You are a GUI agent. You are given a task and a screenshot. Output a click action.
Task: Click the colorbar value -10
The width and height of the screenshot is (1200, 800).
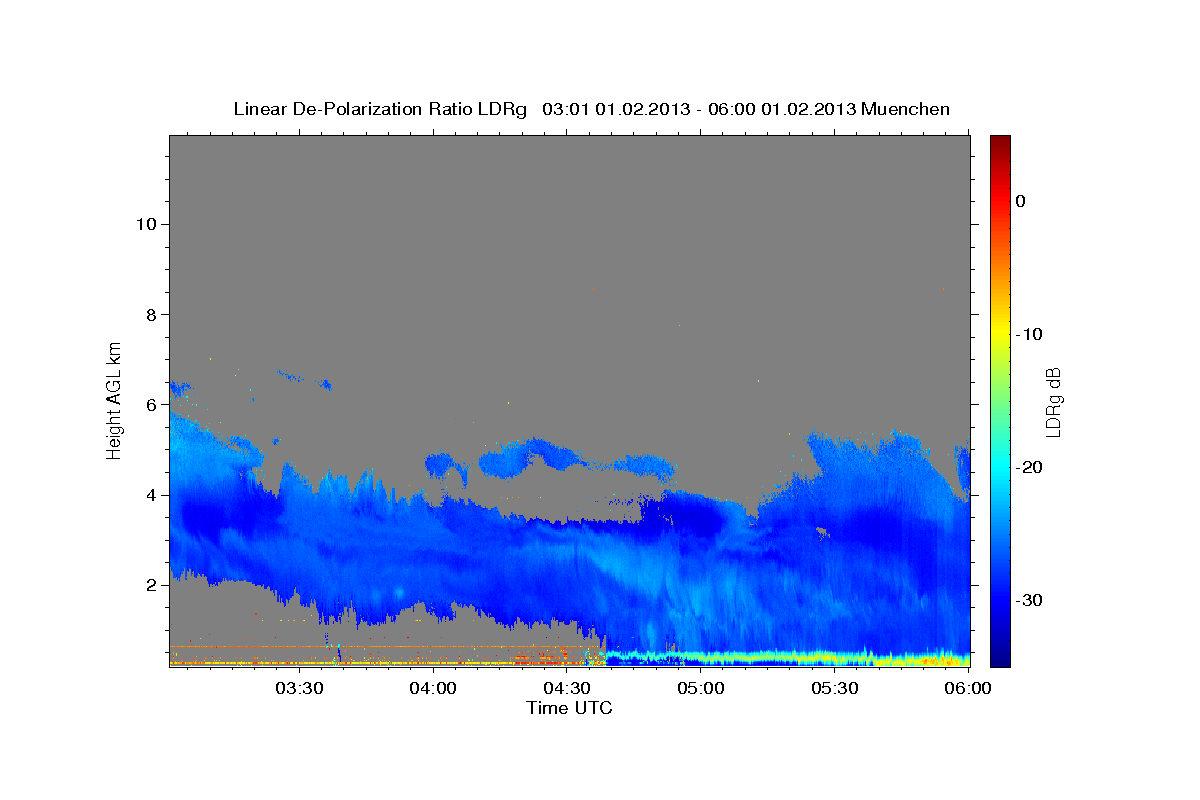click(x=1030, y=334)
